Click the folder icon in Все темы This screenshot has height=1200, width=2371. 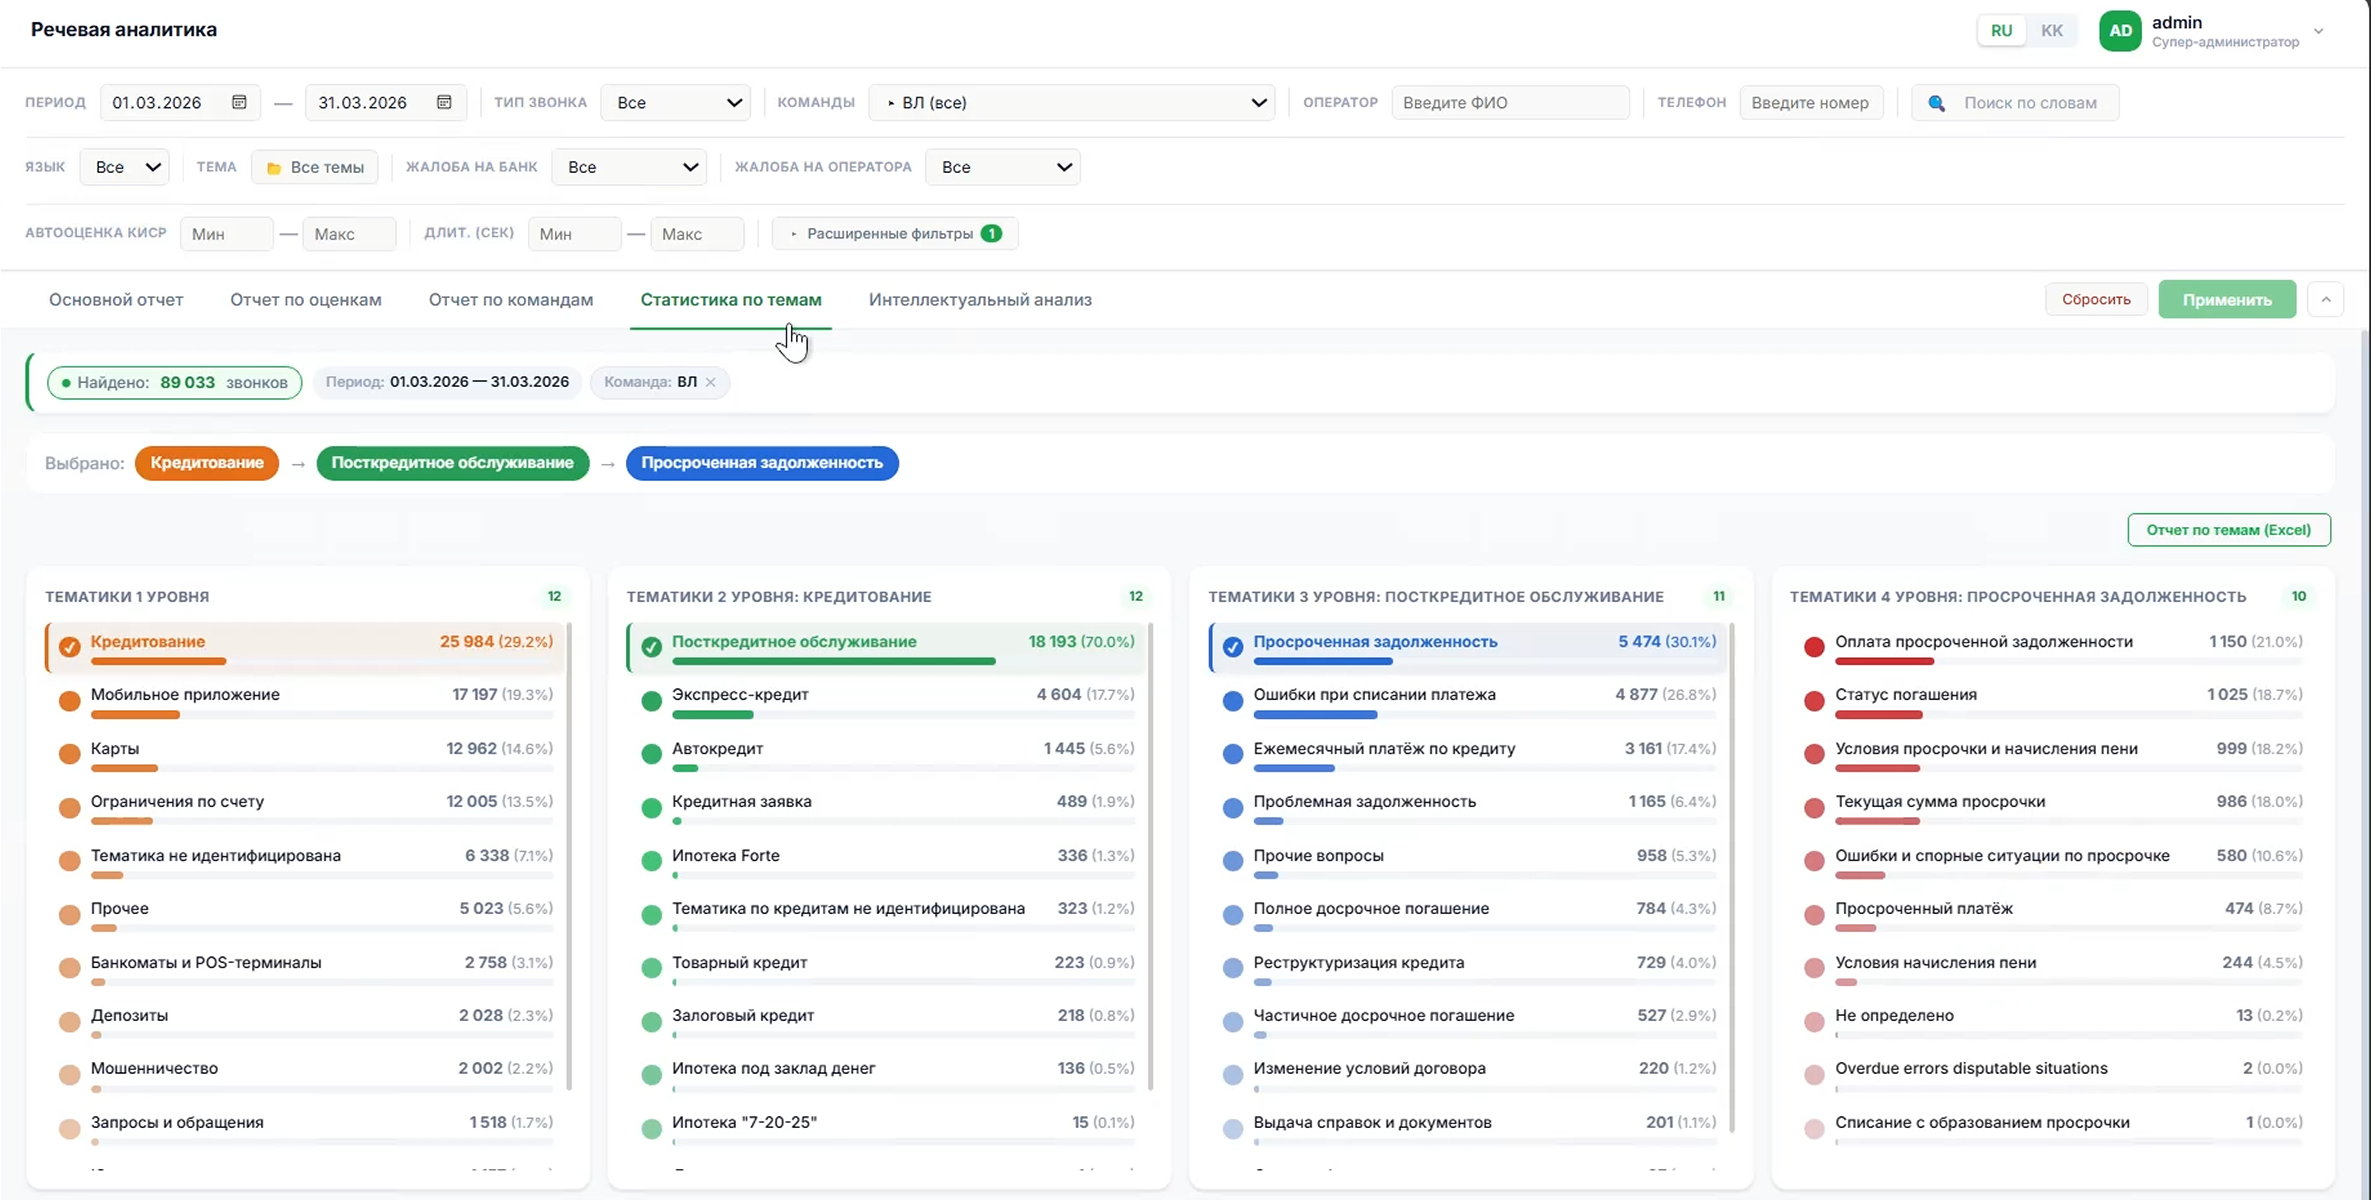(274, 168)
